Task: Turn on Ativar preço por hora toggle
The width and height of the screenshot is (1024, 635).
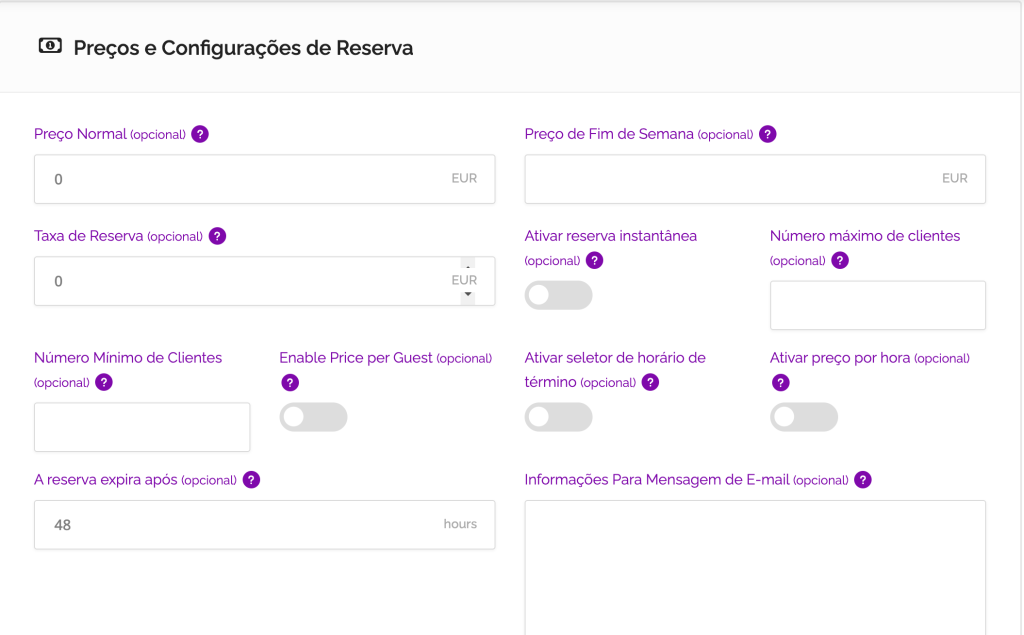Action: pyautogui.click(x=804, y=417)
